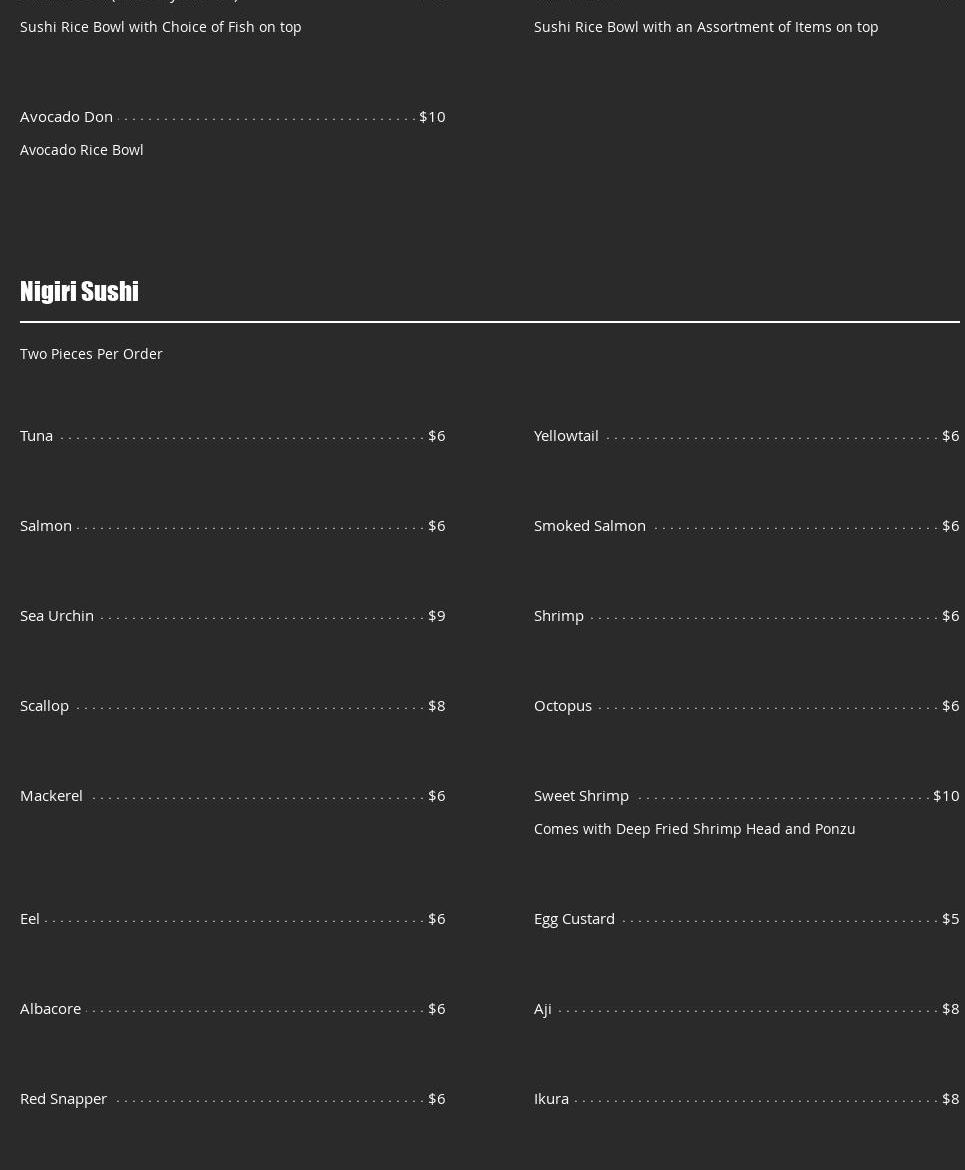The image size is (965, 1170).
Task: Select the Mackerel nigiri item
Action: point(52,795)
